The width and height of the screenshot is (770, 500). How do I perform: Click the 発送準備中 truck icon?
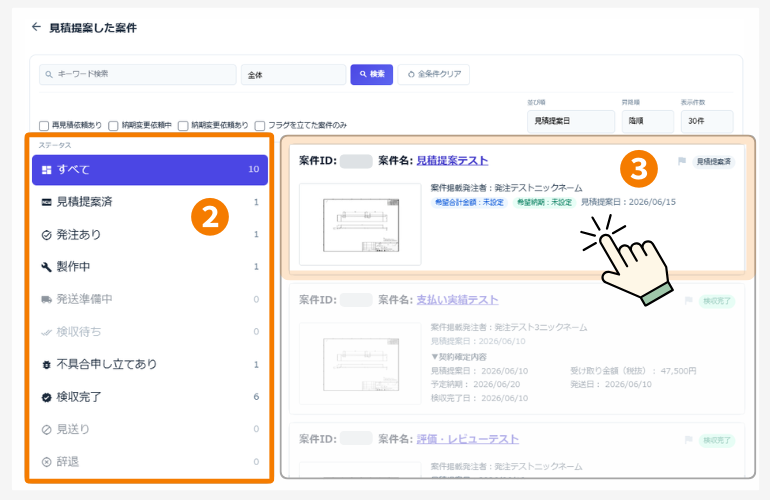(47, 300)
